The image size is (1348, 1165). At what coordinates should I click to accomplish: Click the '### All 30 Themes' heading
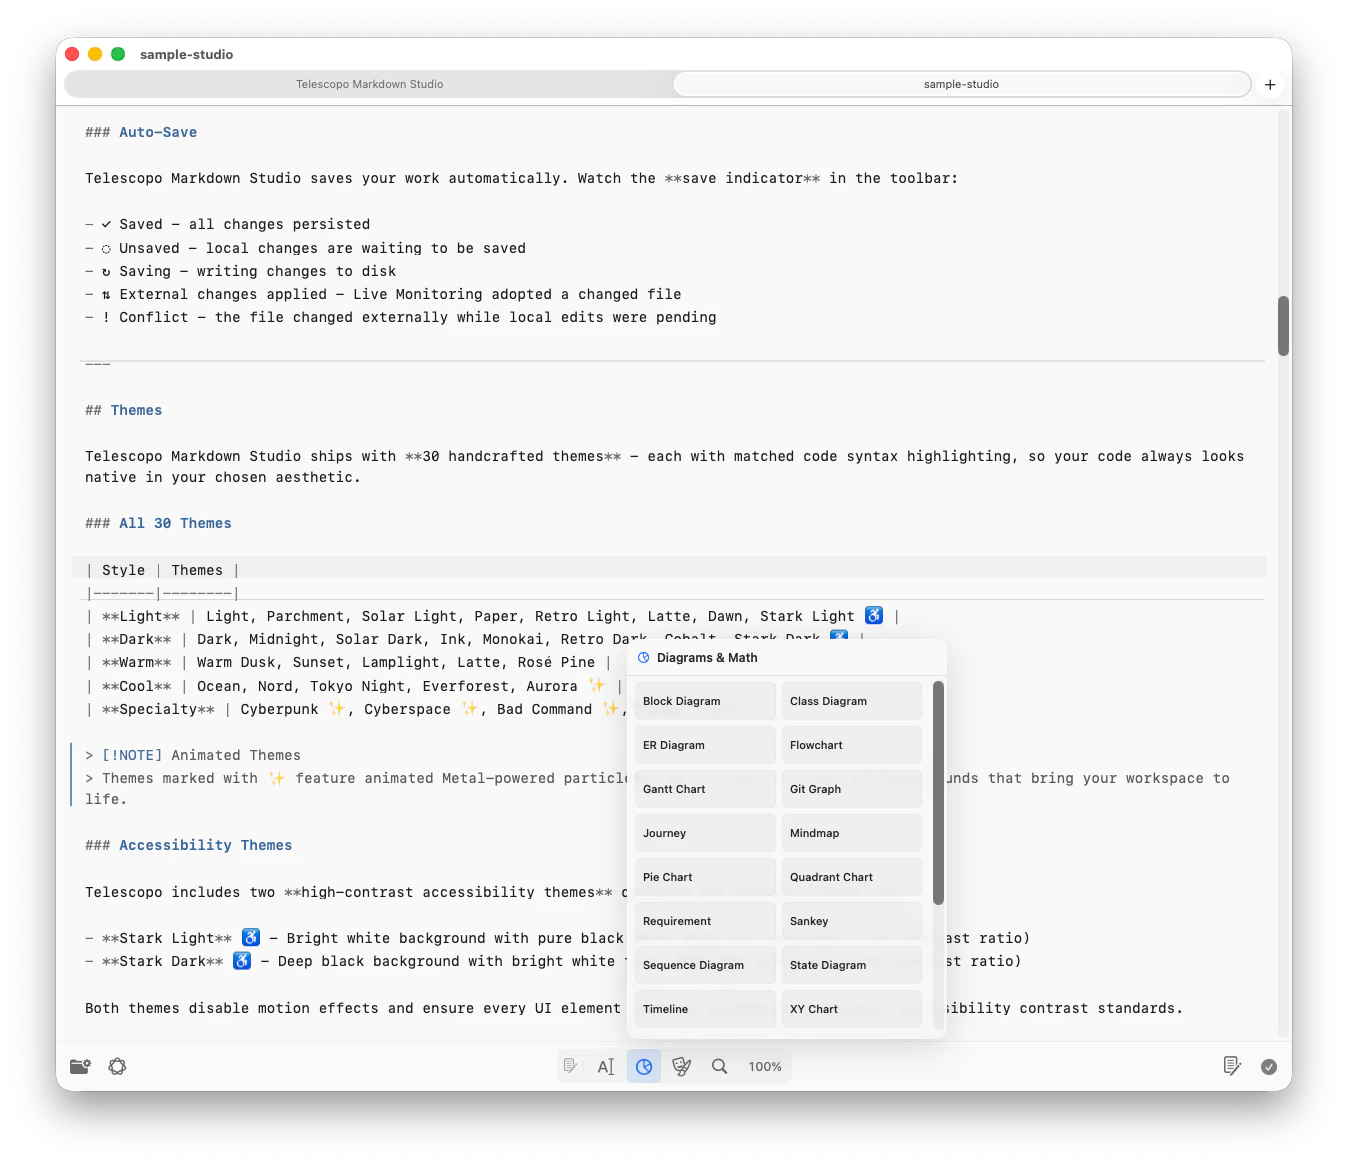tap(158, 523)
